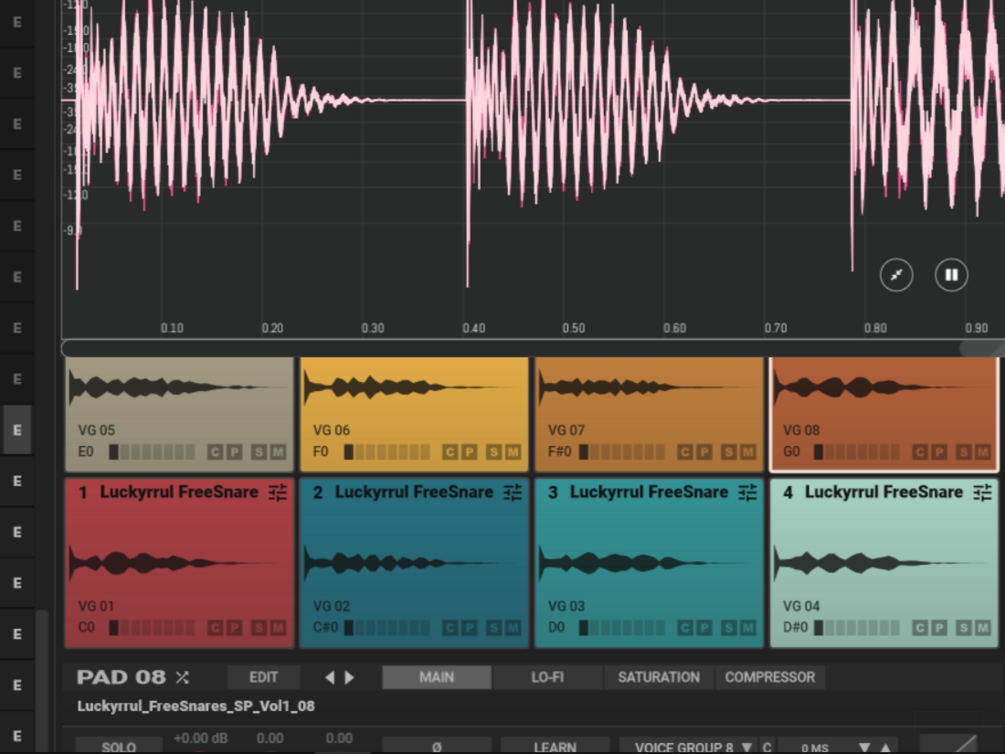The height and width of the screenshot is (754, 1005).
Task: Solo pad VG 04 with its S button
Action: point(963,628)
